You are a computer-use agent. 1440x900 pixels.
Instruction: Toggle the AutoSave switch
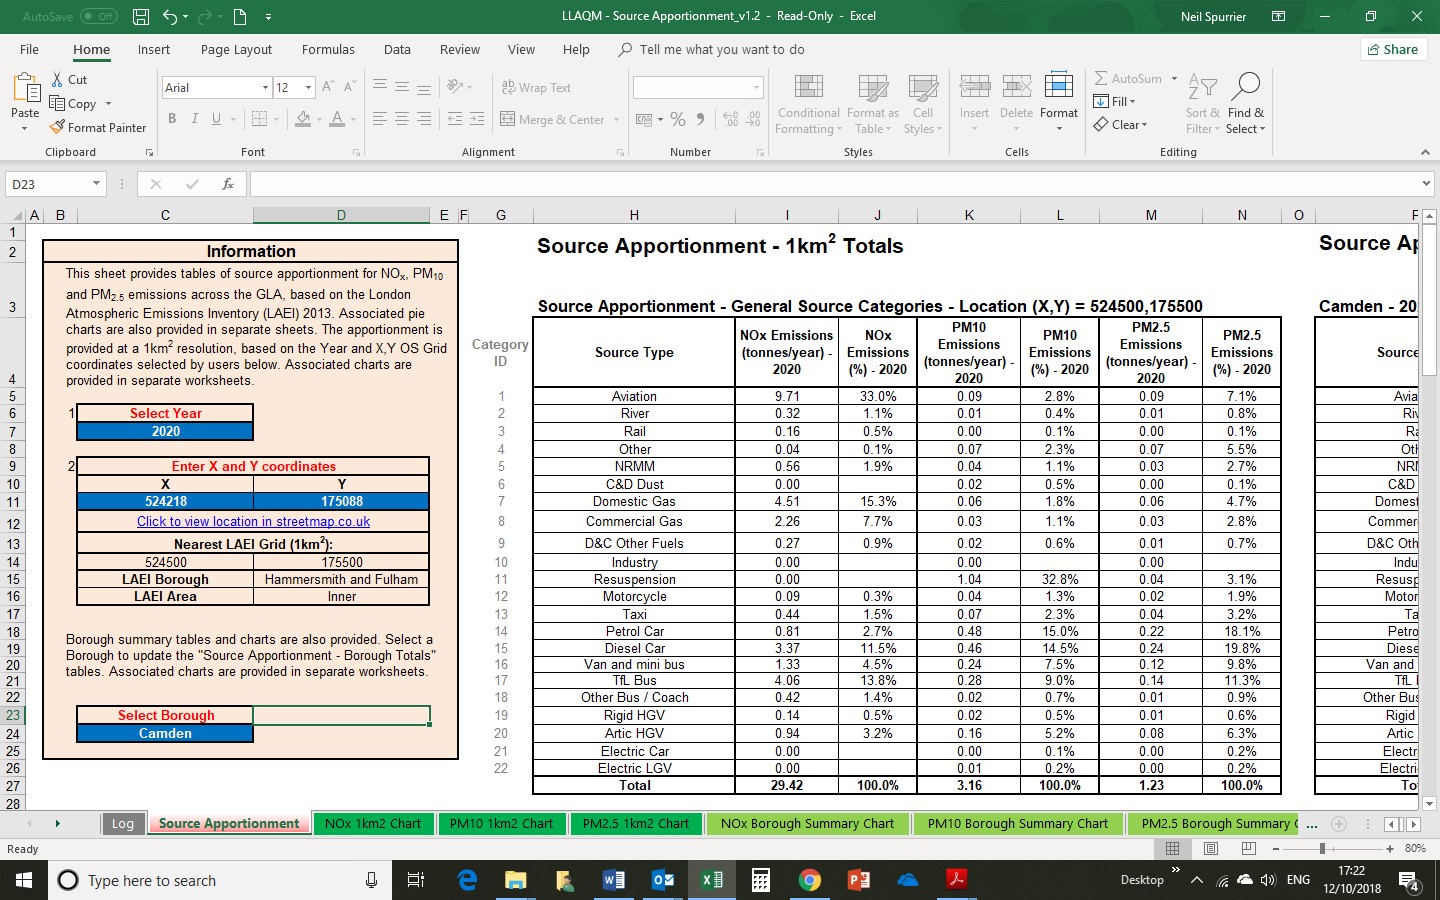pos(98,16)
